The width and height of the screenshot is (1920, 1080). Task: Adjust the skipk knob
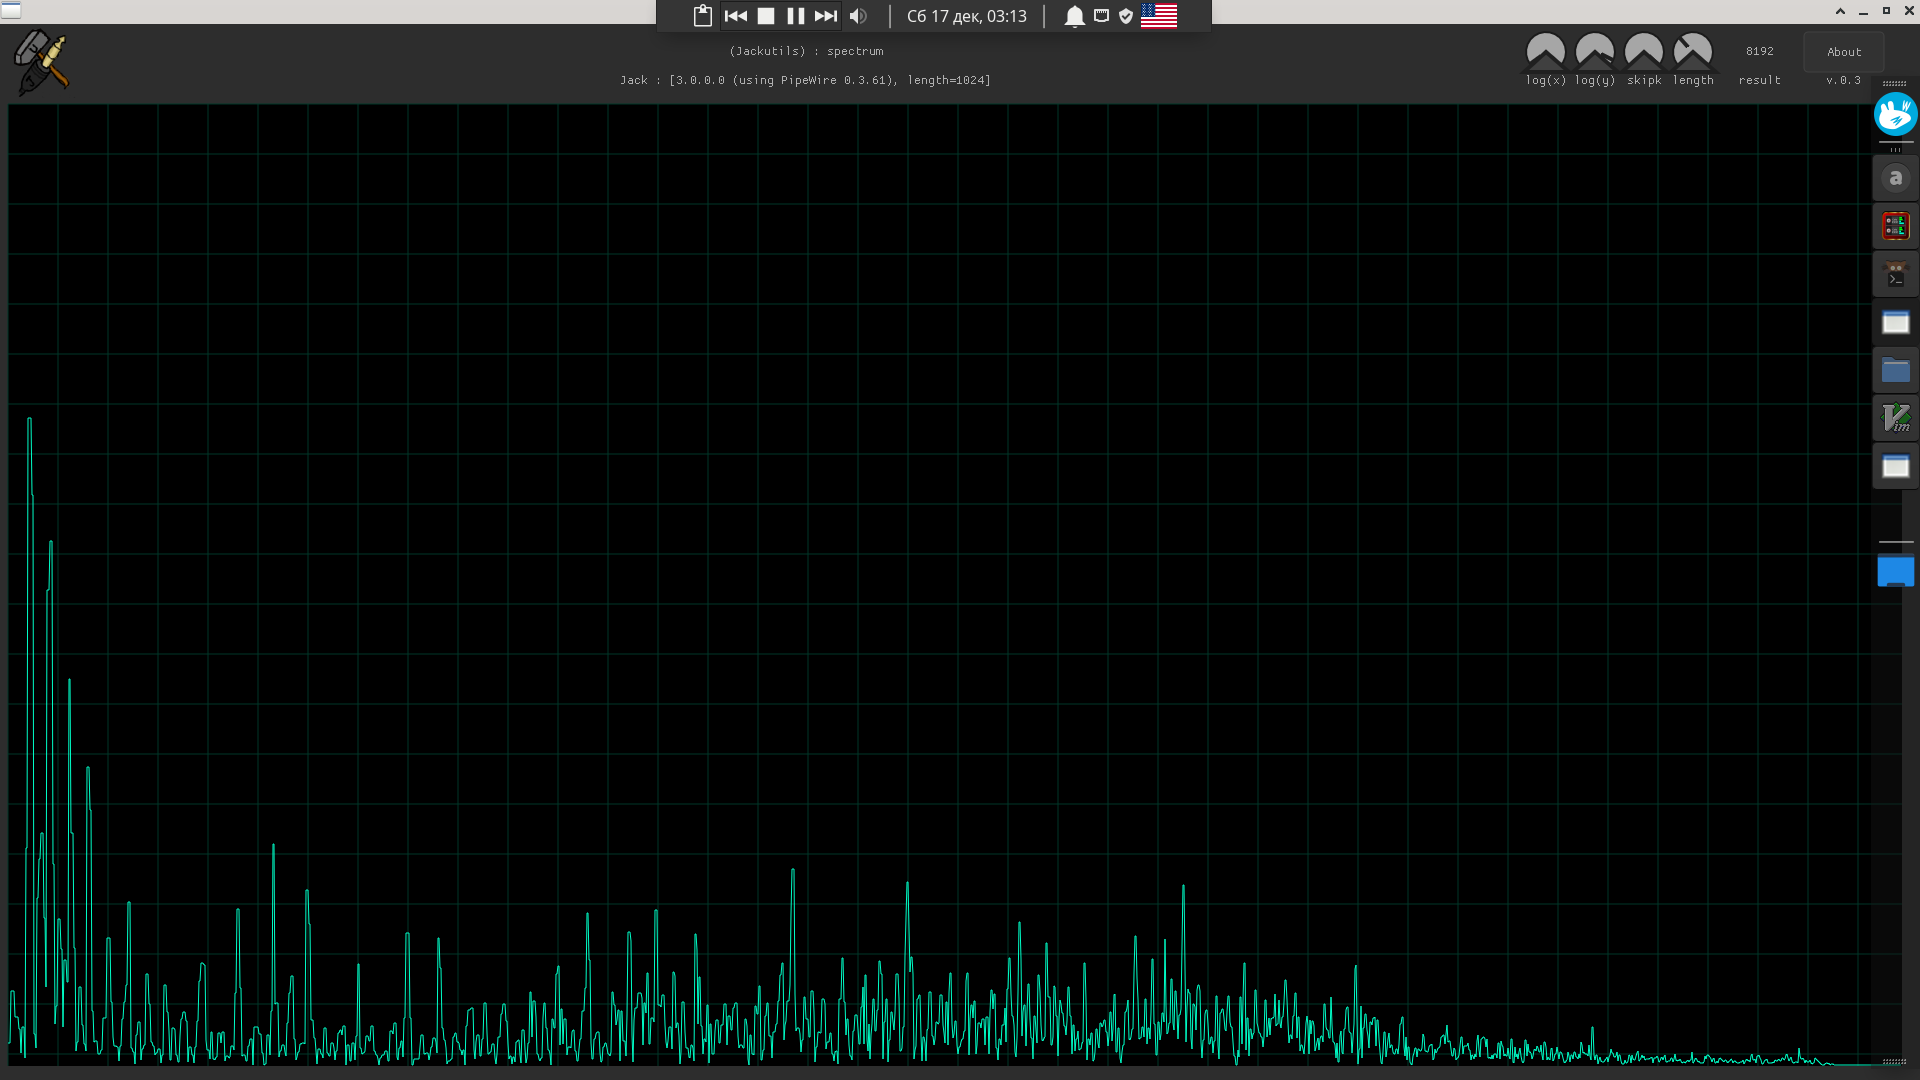(x=1643, y=52)
